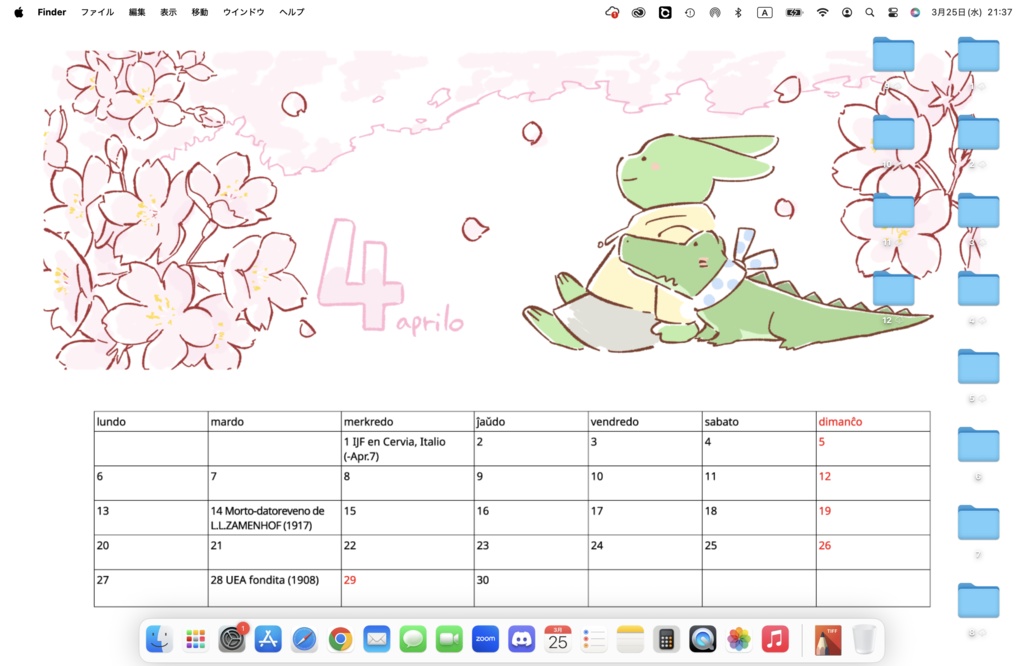Launch Zoom from the Dock

[x=485, y=639]
